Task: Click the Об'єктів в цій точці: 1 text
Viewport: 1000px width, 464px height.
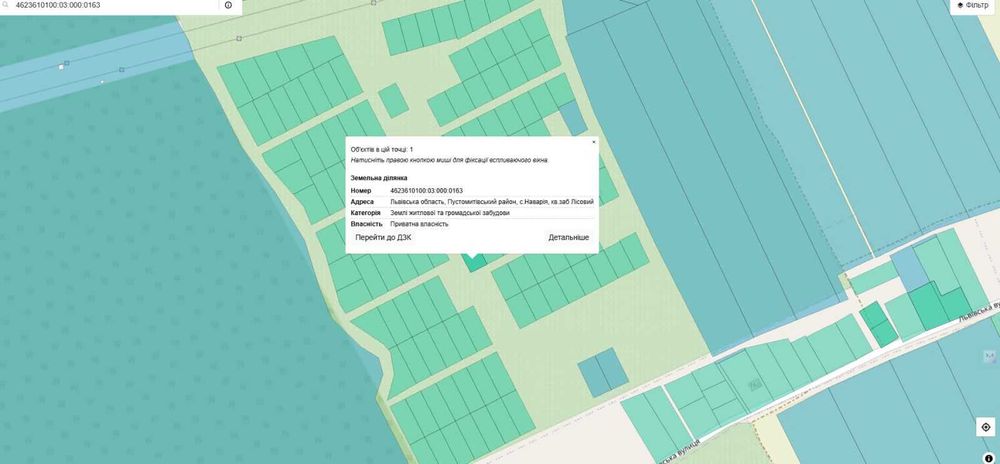Action: pos(382,149)
